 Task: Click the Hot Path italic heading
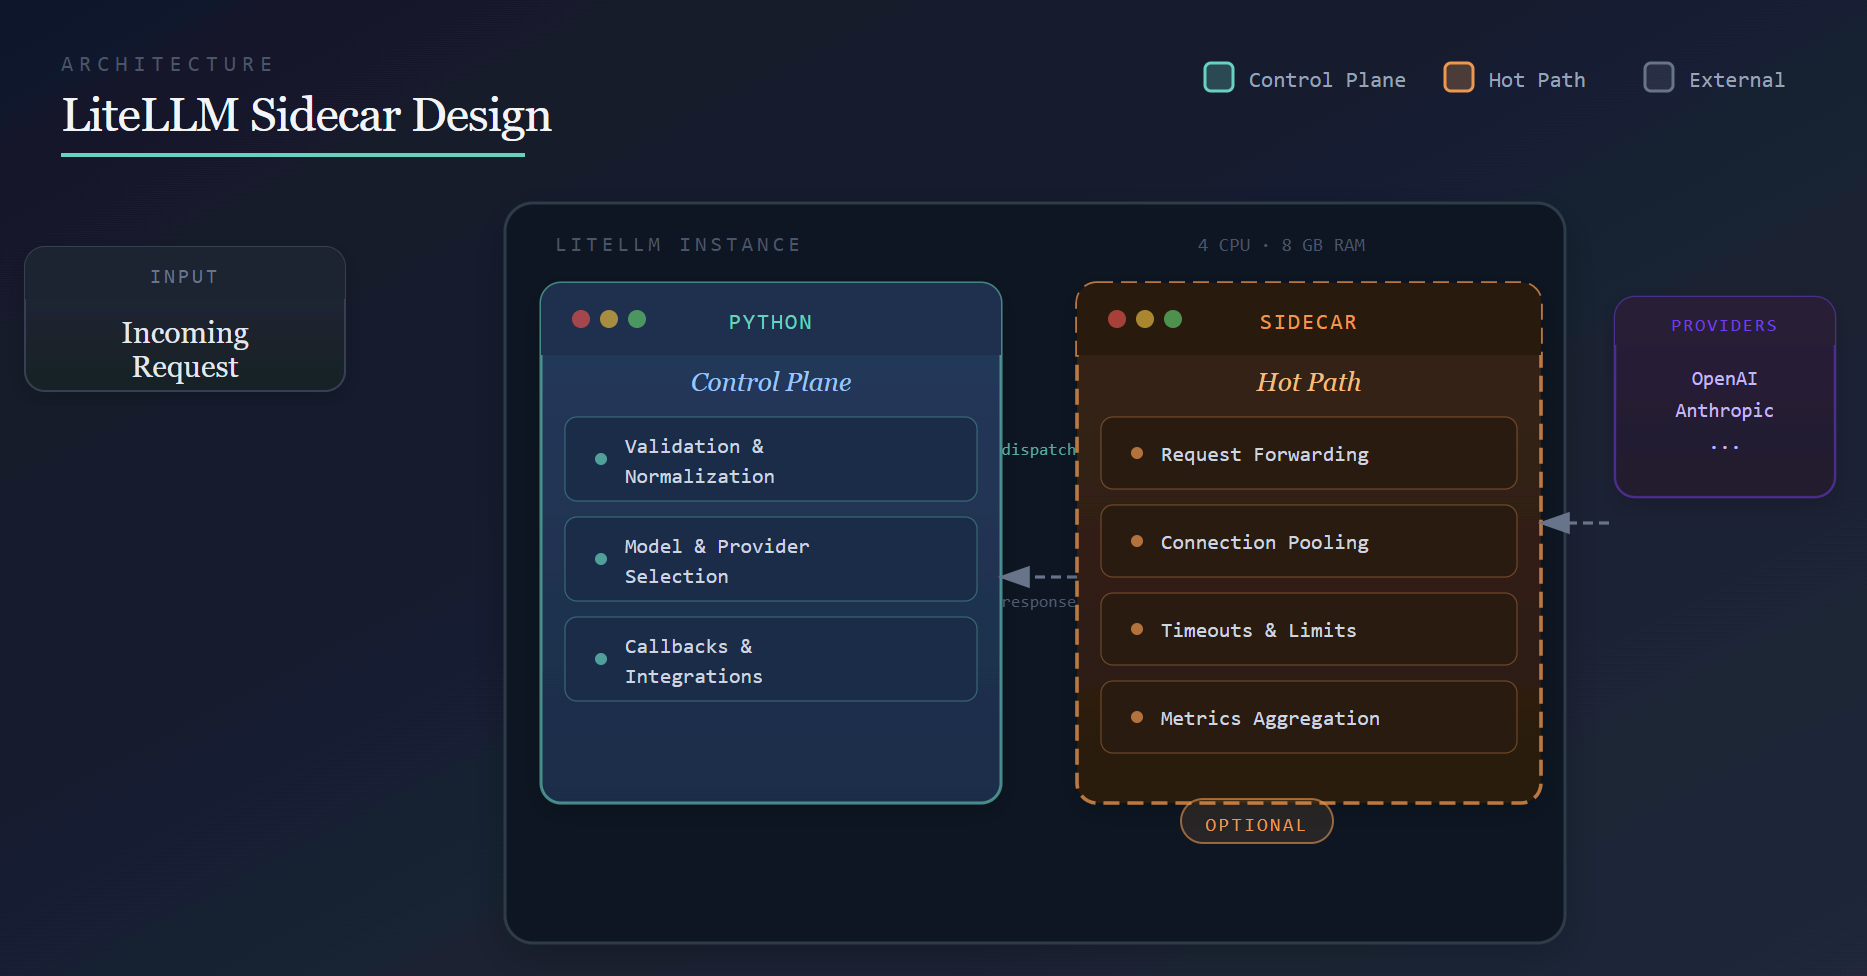tap(1308, 382)
